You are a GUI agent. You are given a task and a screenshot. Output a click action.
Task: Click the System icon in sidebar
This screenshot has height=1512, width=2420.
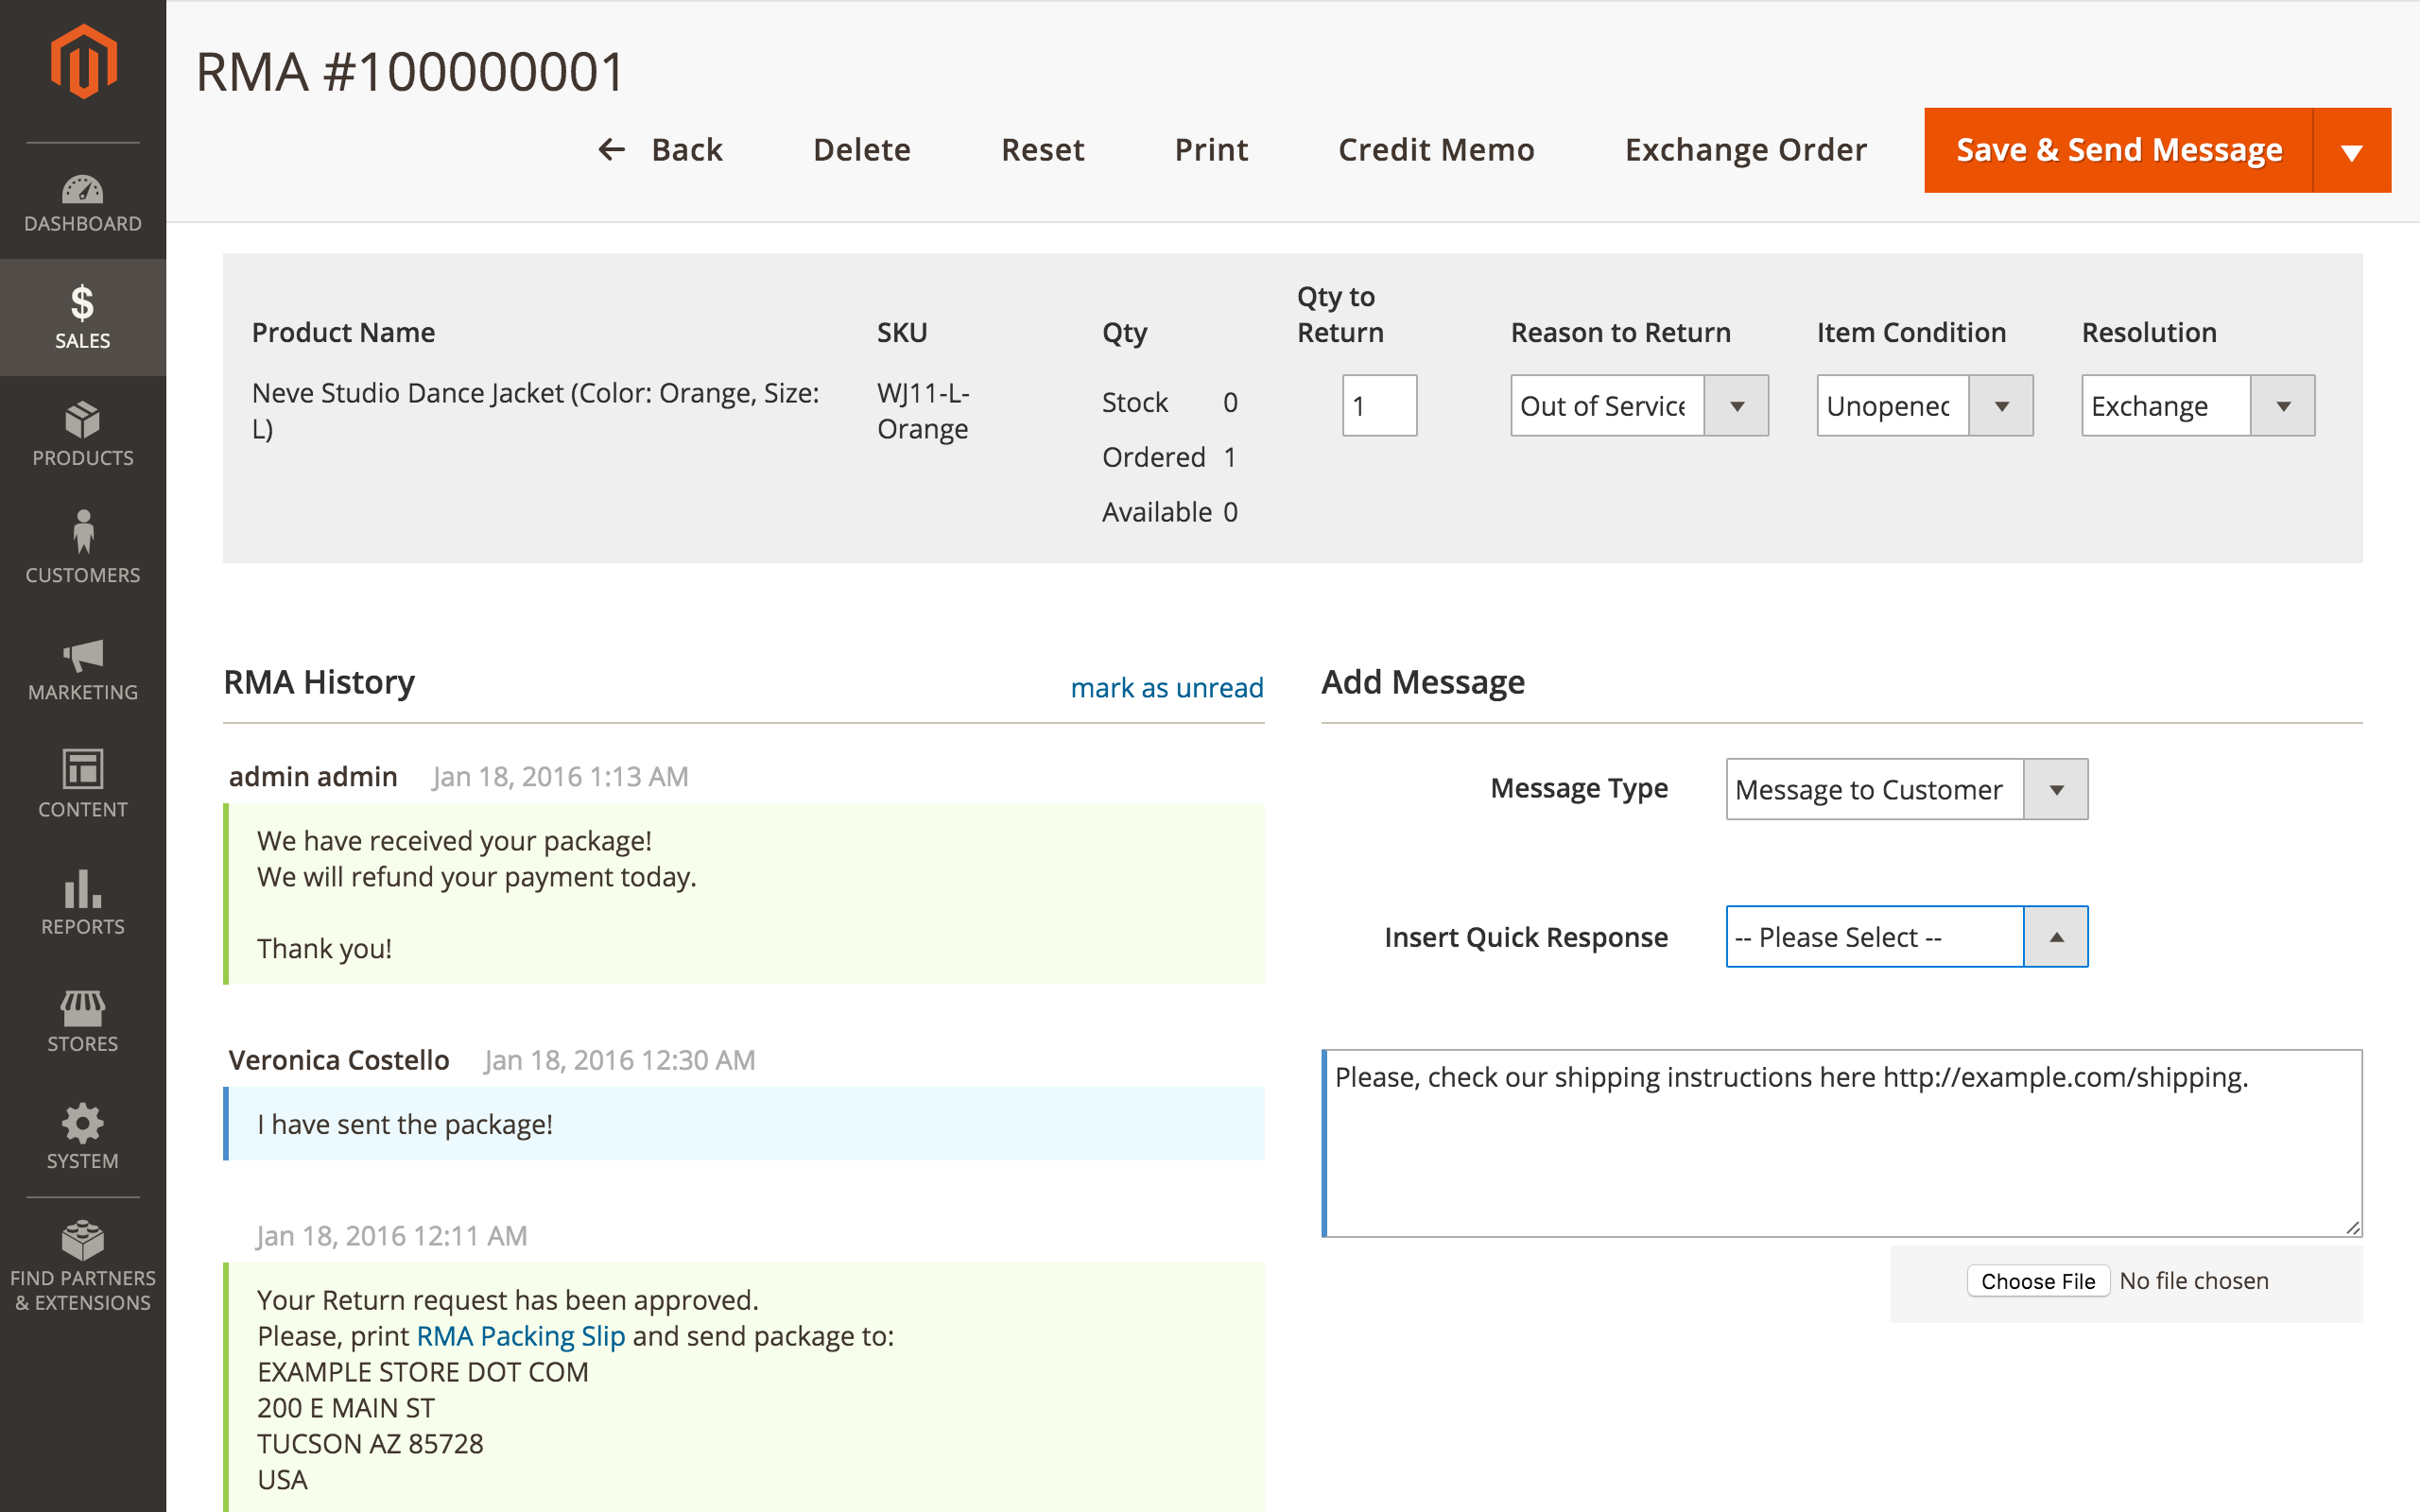pos(80,1134)
